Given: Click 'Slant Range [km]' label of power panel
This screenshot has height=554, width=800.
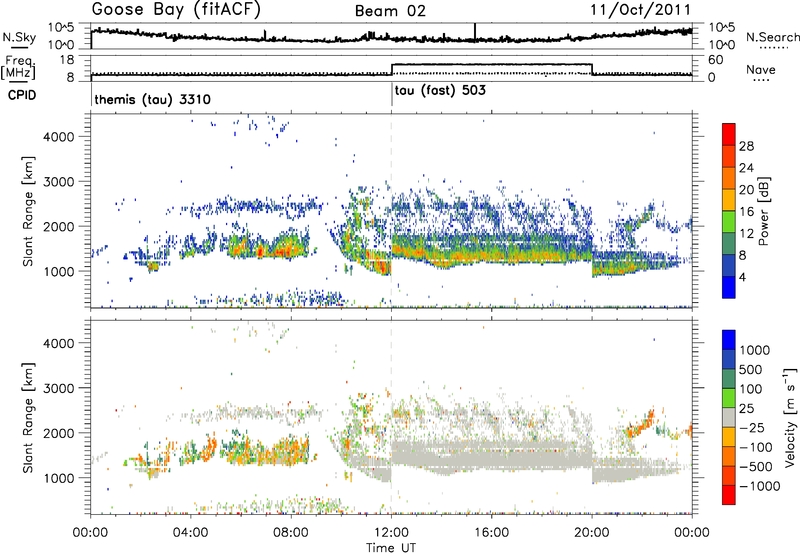Looking at the screenshot, I should click(x=28, y=211).
